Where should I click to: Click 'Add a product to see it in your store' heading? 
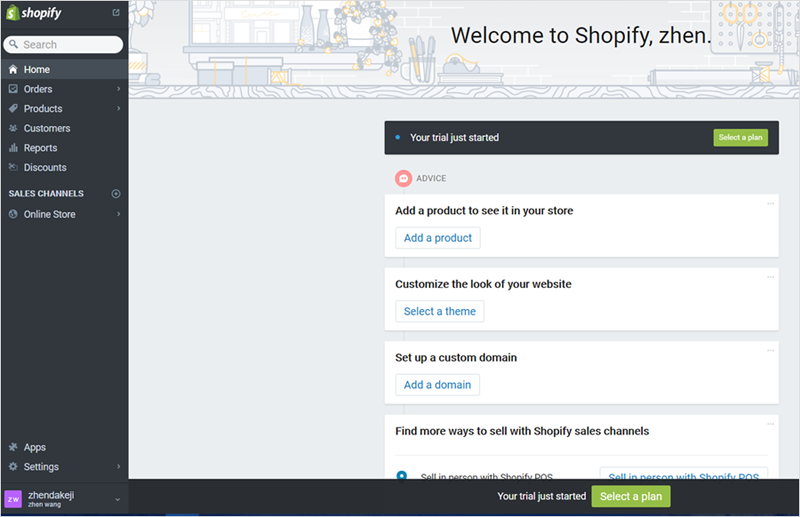tap(484, 210)
